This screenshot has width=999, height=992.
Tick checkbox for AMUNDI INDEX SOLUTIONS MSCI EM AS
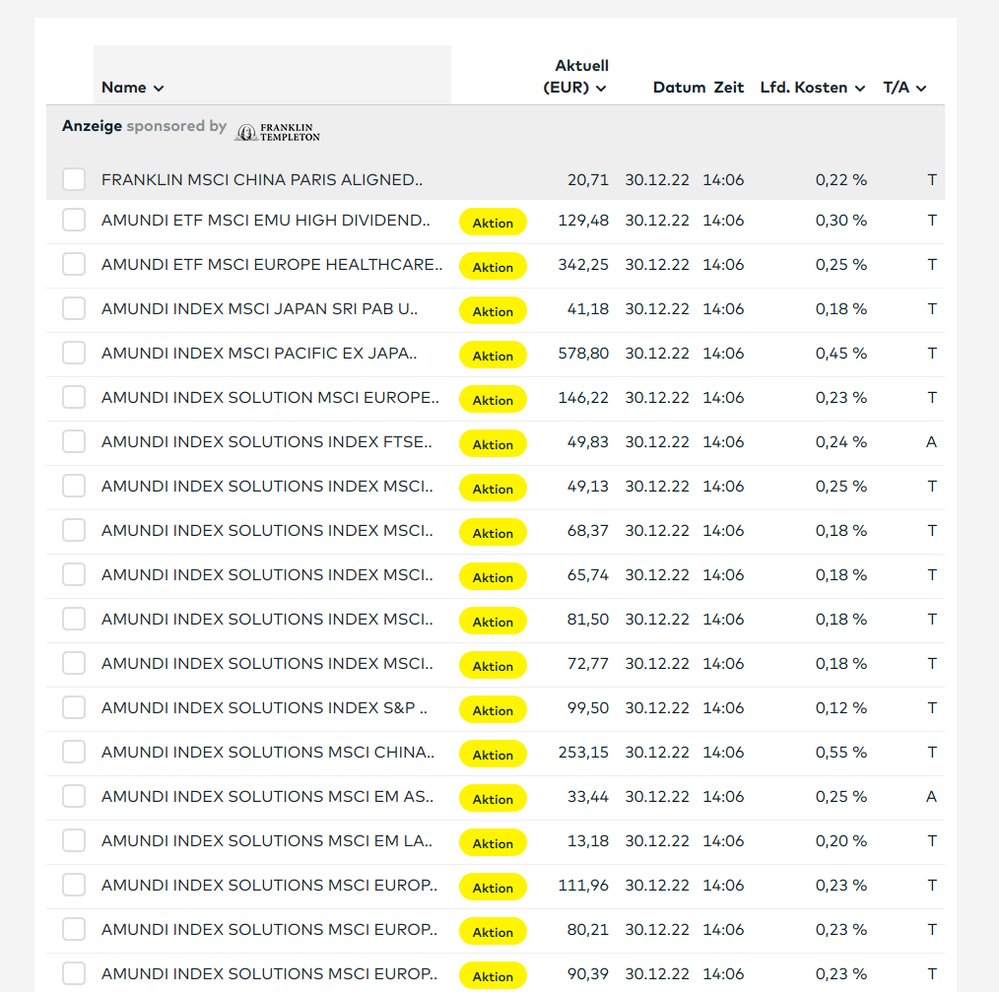[x=74, y=796]
